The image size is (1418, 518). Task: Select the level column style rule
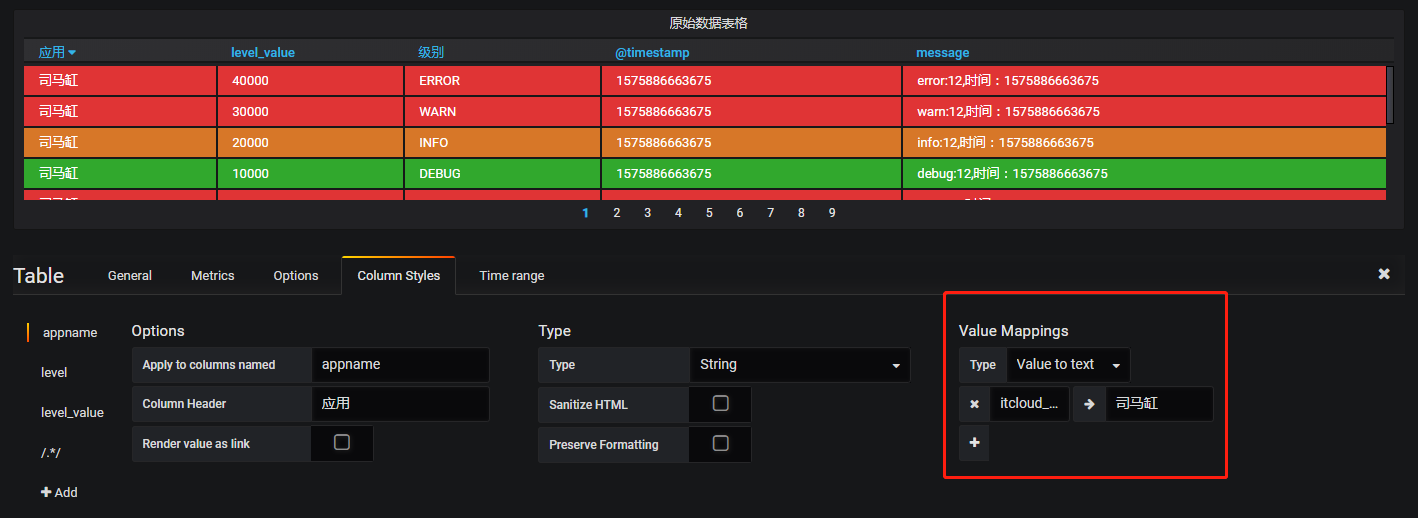pos(54,372)
